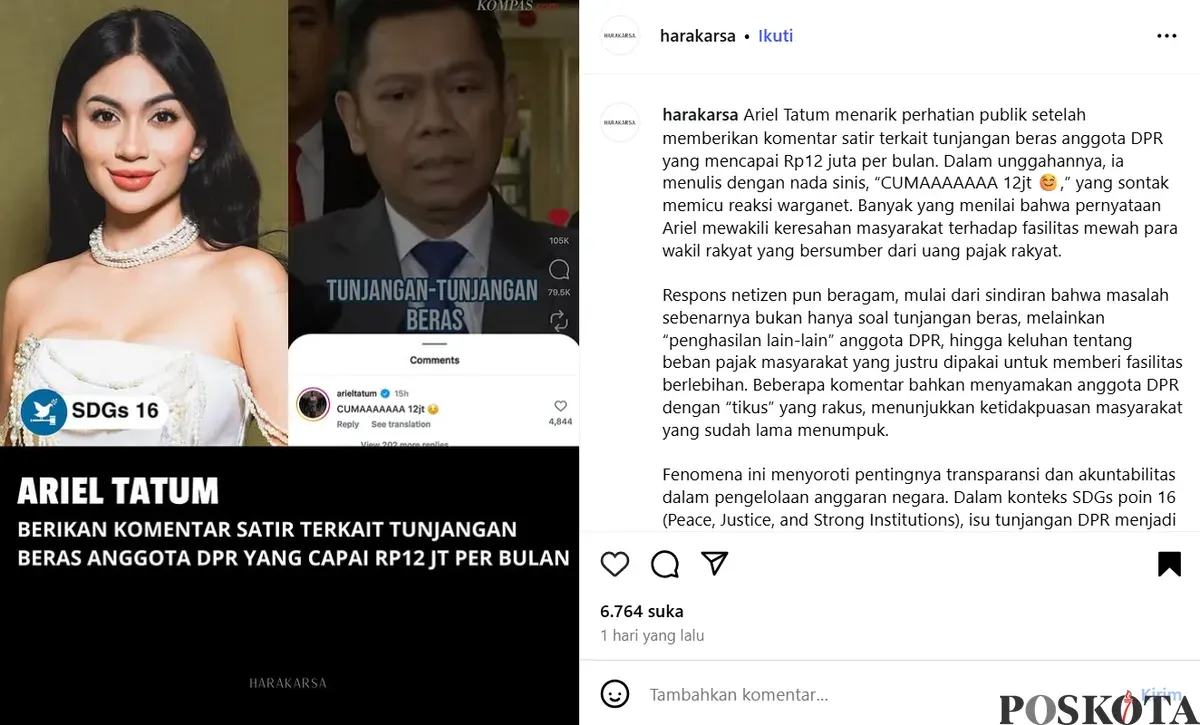
Task: Share post with paper plane icon
Action: click(714, 563)
